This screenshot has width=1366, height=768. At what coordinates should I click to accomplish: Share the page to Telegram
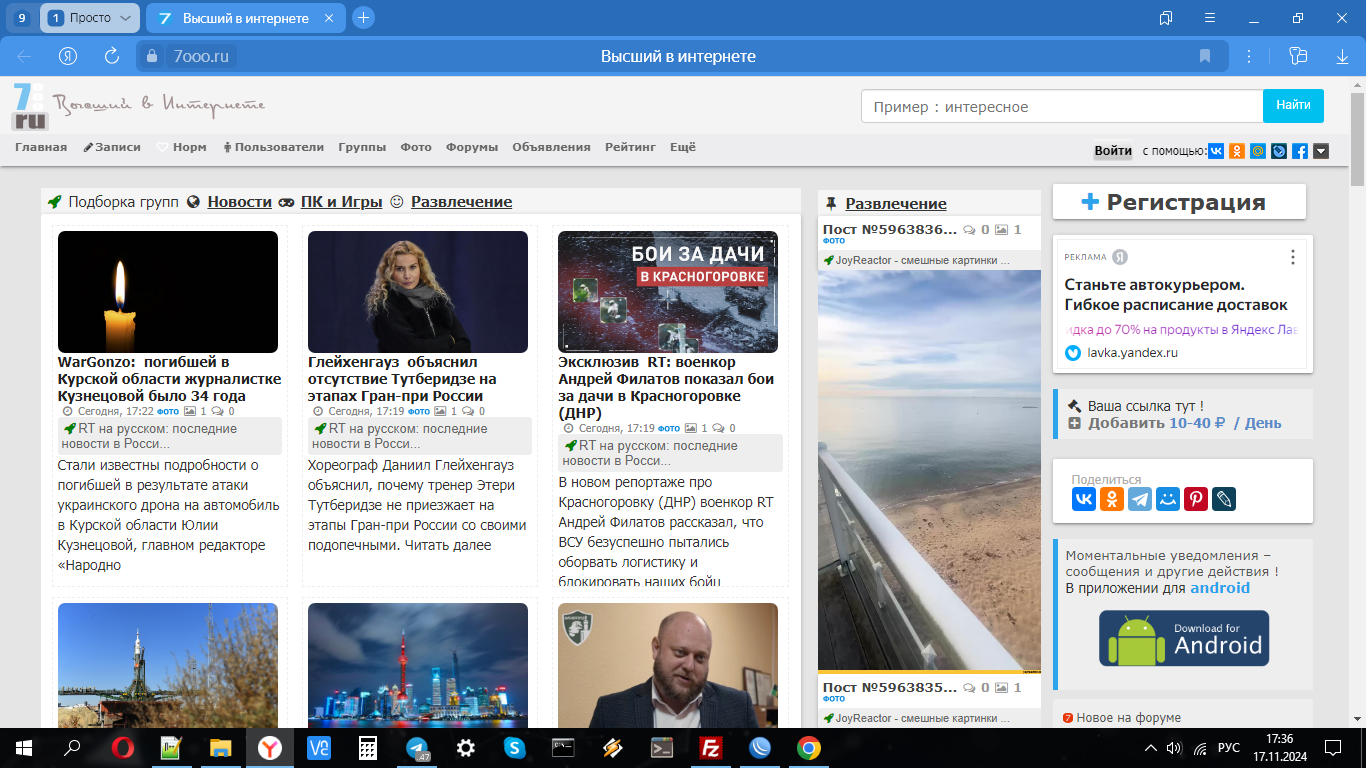tap(1140, 499)
